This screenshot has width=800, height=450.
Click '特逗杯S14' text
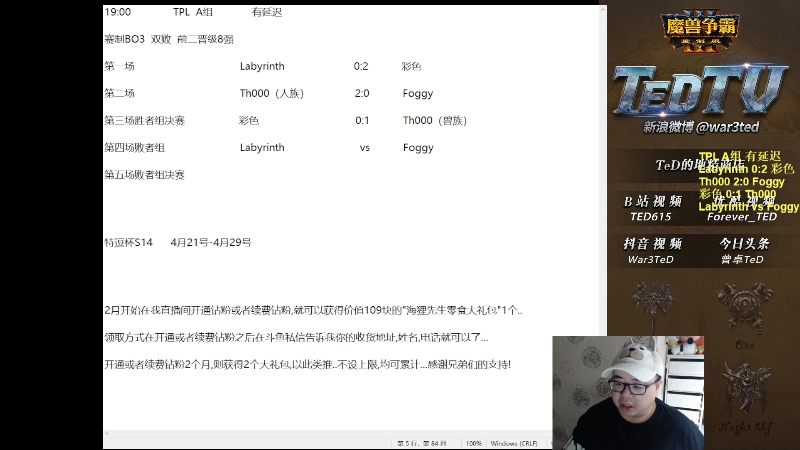128,242
